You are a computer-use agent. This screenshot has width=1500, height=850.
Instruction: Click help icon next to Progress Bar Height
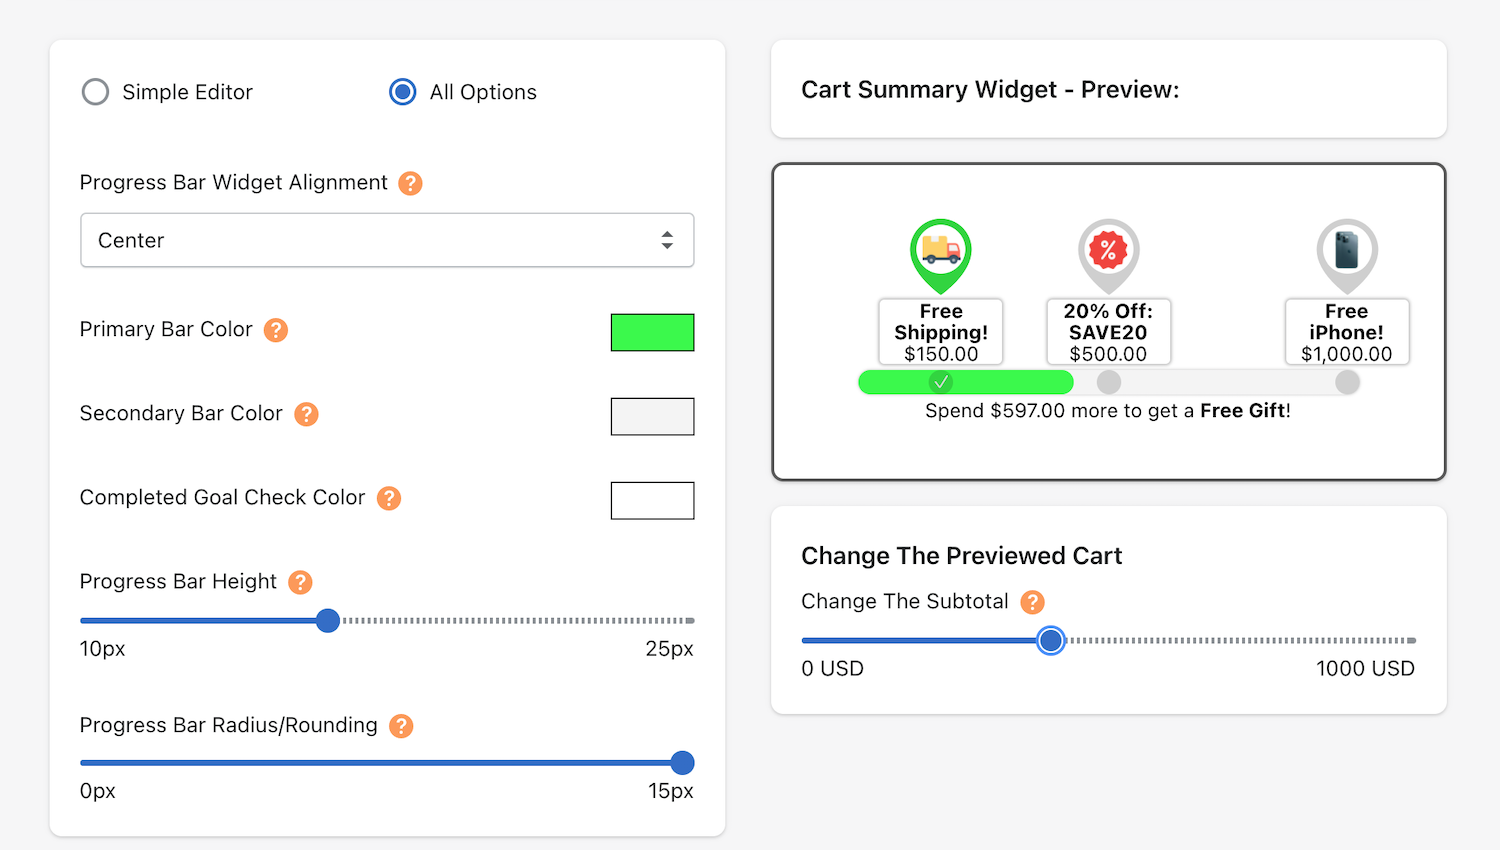(300, 582)
